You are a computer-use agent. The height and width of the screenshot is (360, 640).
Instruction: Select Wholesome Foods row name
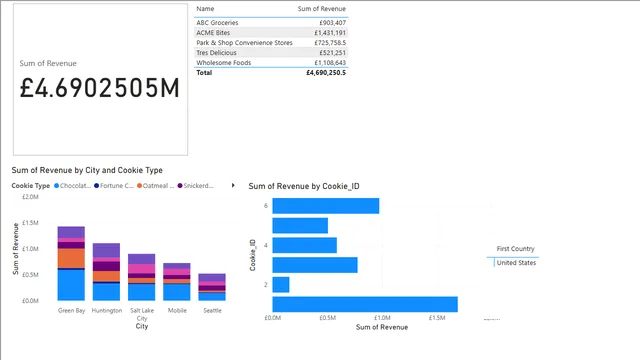coord(224,62)
